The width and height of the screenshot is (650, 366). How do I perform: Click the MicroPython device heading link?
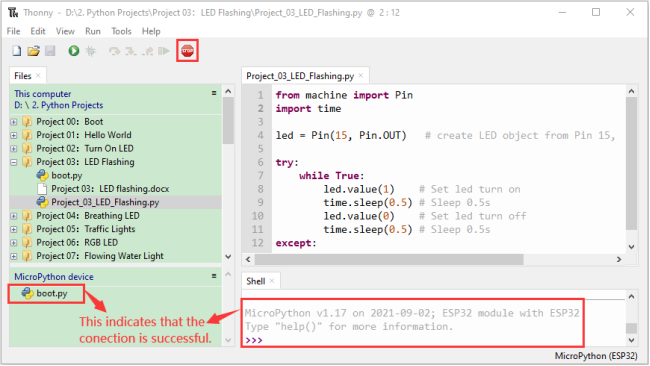point(54,277)
